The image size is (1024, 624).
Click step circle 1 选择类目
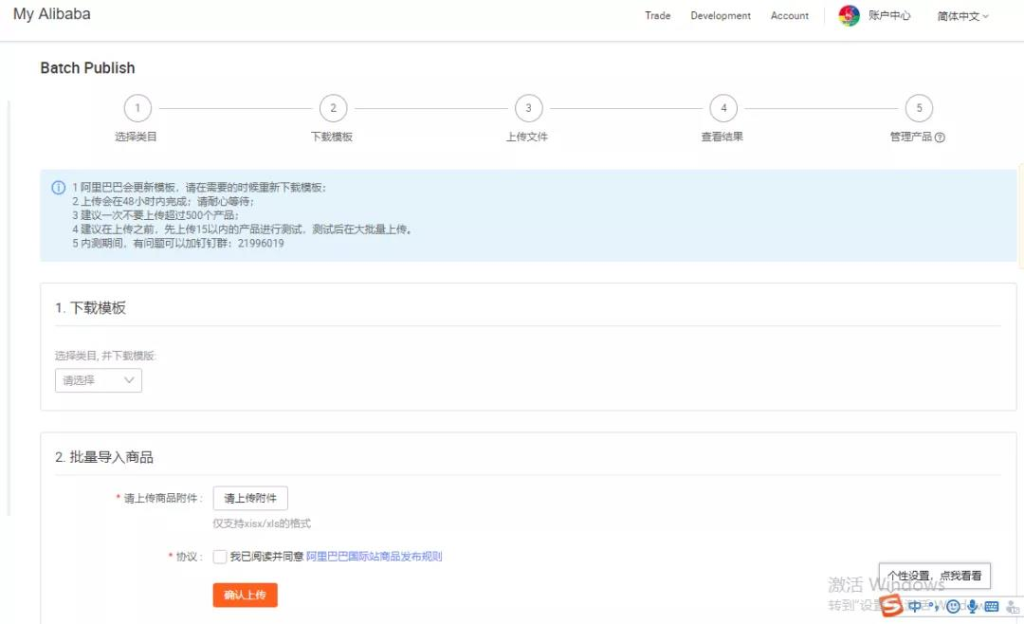(x=137, y=108)
